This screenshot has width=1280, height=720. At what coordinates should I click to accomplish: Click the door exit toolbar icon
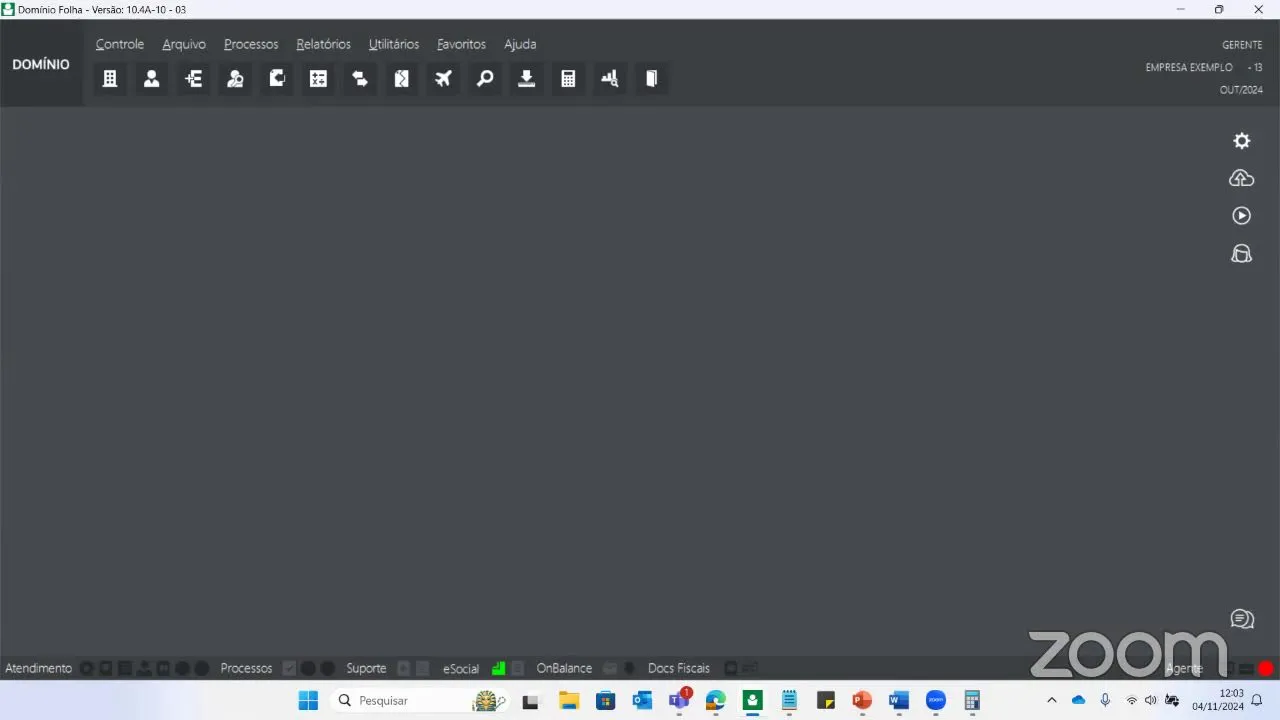point(652,79)
